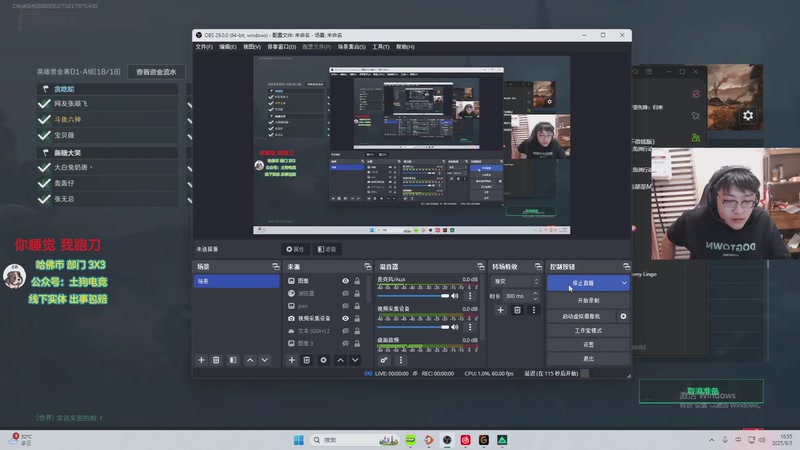
Task: Open the 渐变 transition type dropdown
Action: point(515,281)
